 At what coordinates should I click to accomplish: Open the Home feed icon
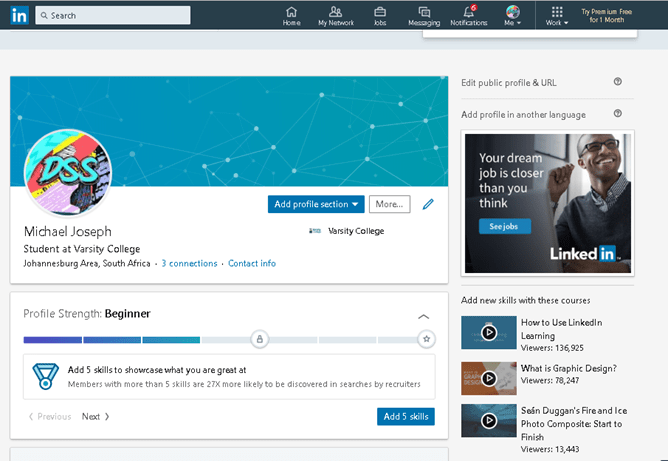tap(291, 16)
